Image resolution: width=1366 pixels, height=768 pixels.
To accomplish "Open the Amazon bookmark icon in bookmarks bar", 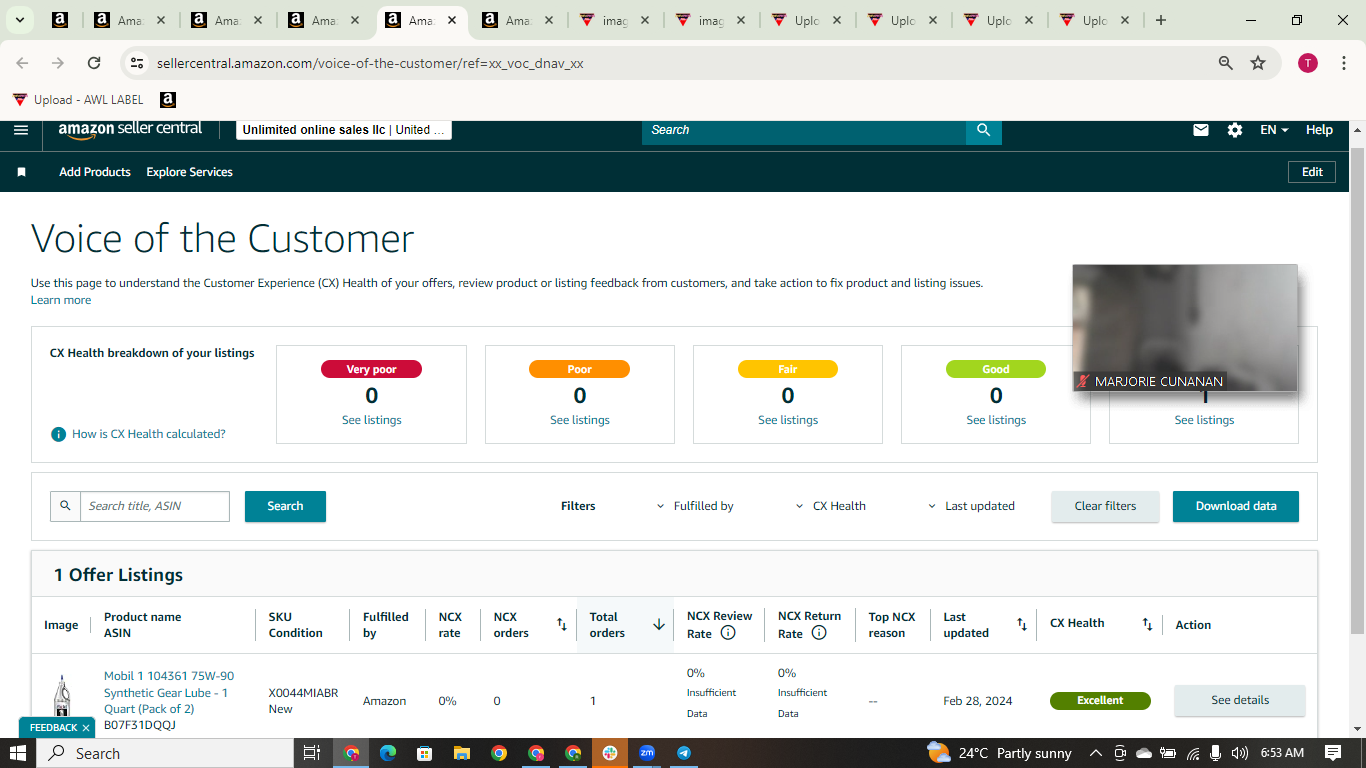I will point(168,100).
